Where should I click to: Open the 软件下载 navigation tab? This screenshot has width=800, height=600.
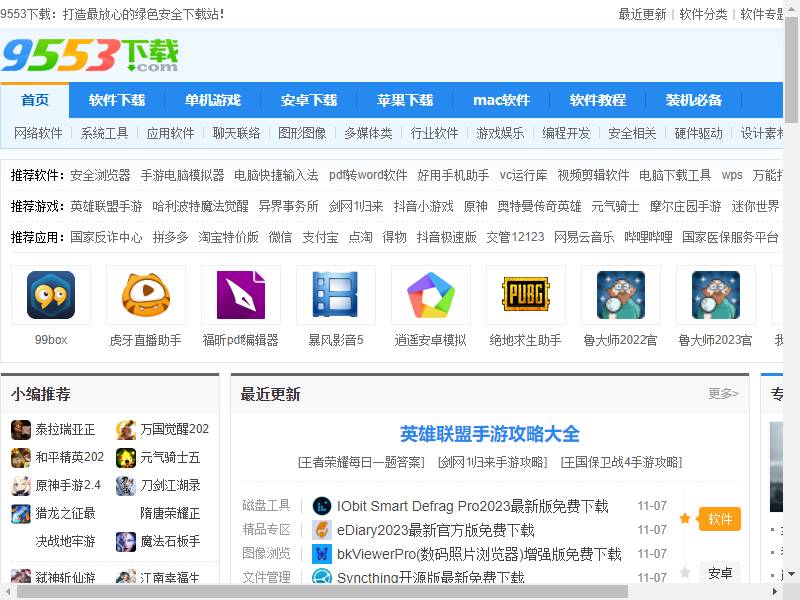(x=117, y=100)
